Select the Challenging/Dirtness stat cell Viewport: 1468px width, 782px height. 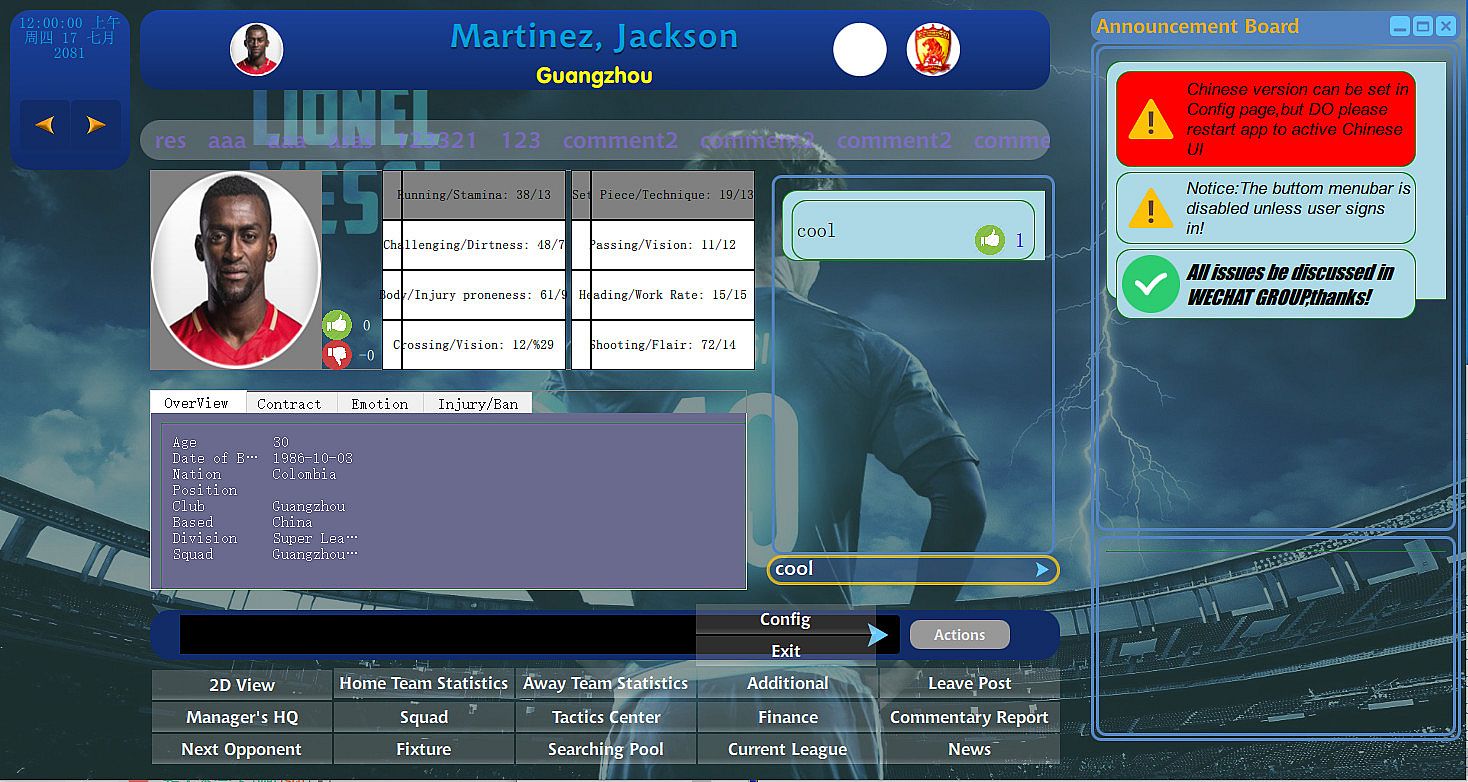(474, 245)
